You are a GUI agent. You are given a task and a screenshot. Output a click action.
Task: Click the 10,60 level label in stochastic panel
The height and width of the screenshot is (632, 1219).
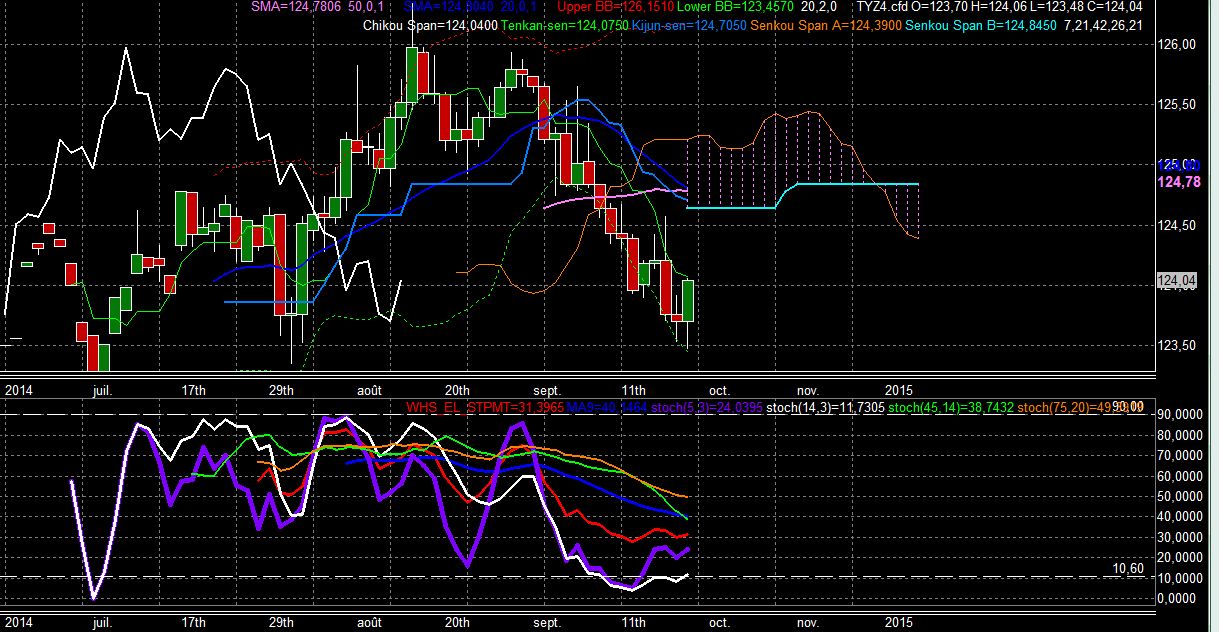[1127, 568]
